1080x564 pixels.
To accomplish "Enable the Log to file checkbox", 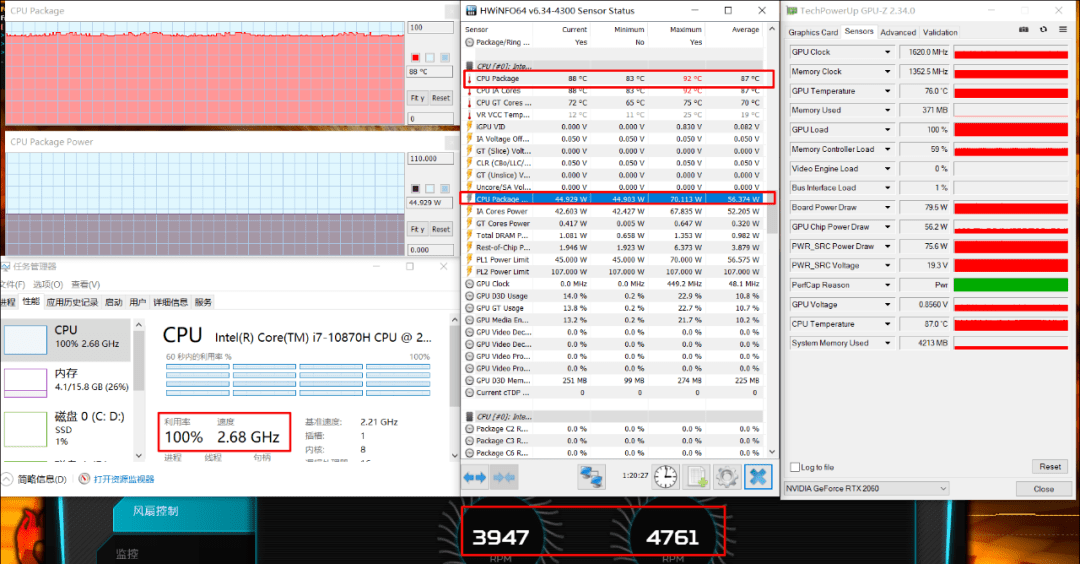I will [795, 467].
